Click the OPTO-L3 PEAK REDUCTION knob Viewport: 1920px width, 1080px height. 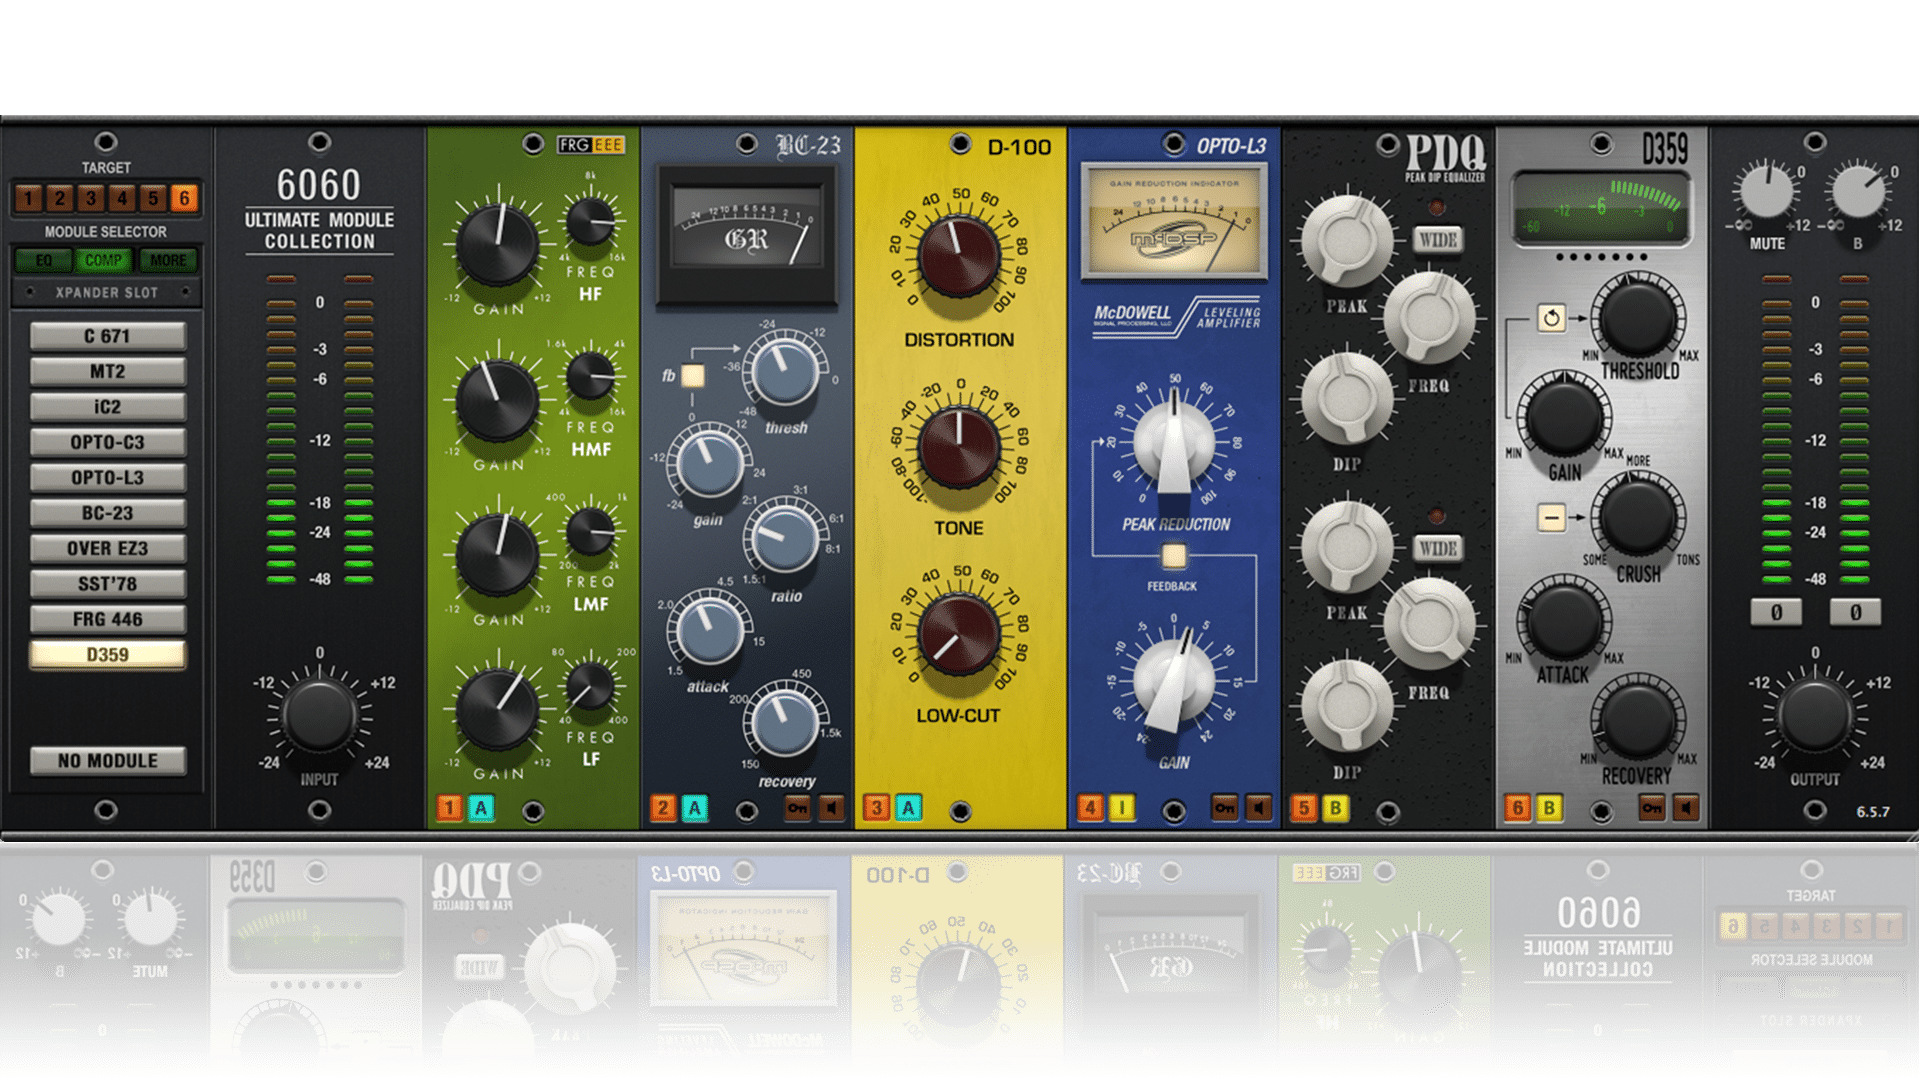(1174, 445)
